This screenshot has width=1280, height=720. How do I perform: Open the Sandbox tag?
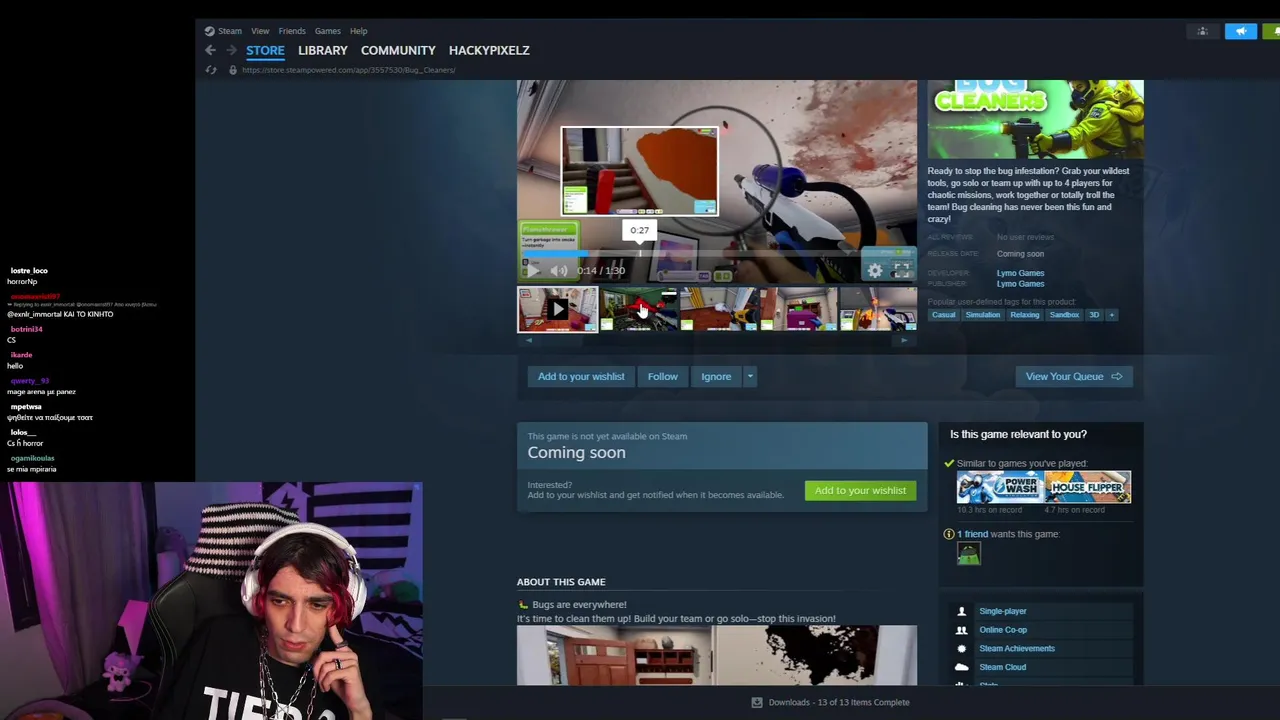pyautogui.click(x=1064, y=315)
